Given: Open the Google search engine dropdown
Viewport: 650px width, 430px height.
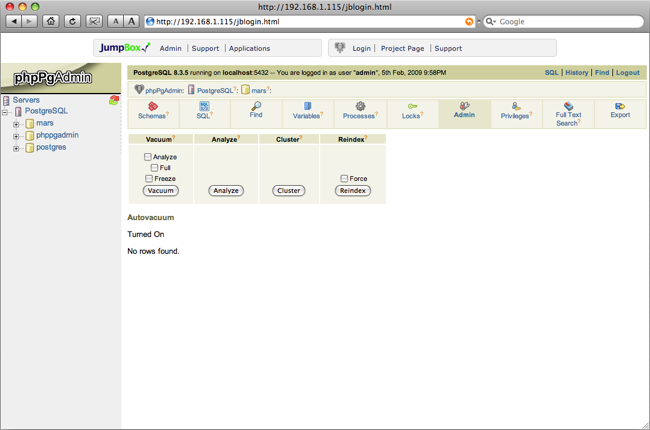Looking at the screenshot, I should [x=491, y=22].
